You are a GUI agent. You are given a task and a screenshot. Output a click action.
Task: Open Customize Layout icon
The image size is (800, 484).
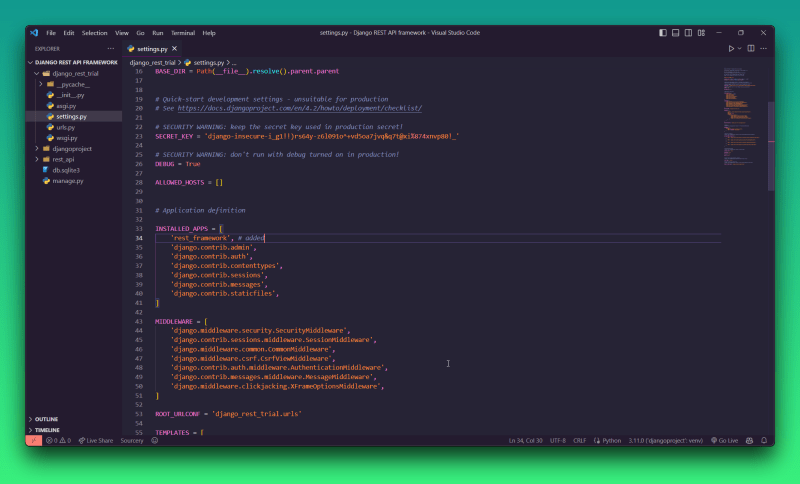point(702,33)
